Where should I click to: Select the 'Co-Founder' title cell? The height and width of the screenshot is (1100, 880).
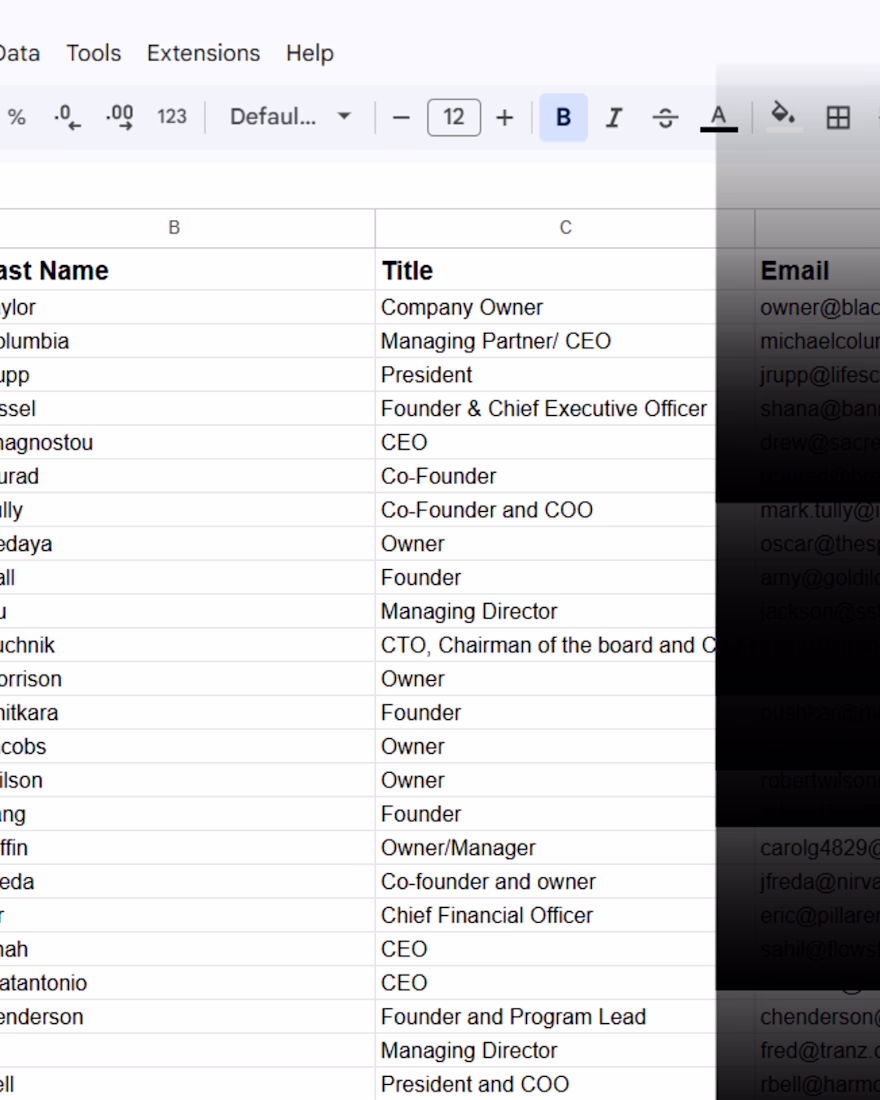(x=565, y=476)
